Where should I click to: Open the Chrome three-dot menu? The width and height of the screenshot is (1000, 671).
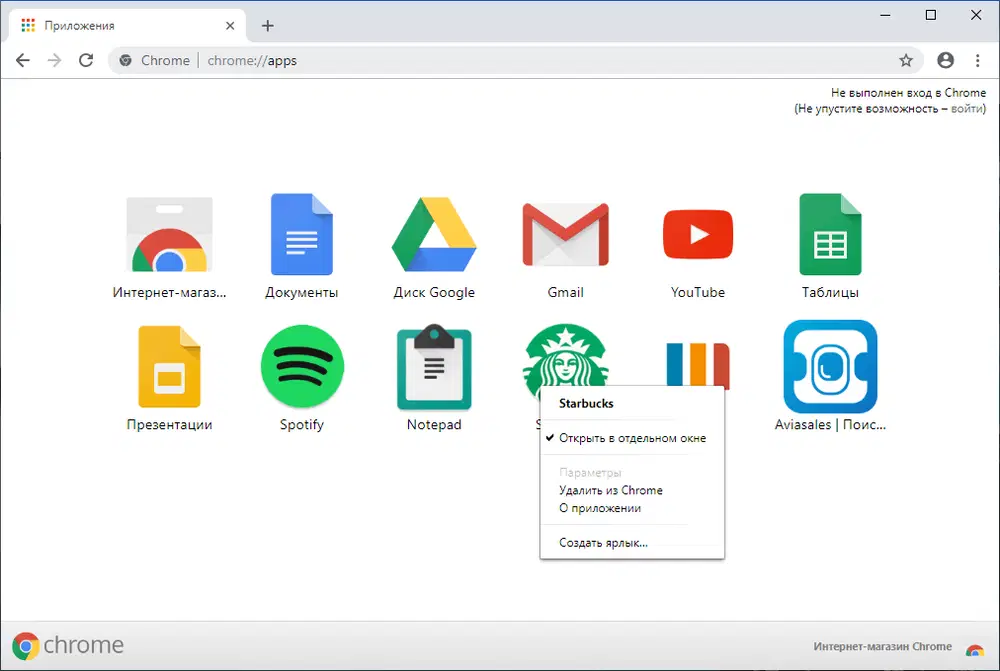(978, 61)
